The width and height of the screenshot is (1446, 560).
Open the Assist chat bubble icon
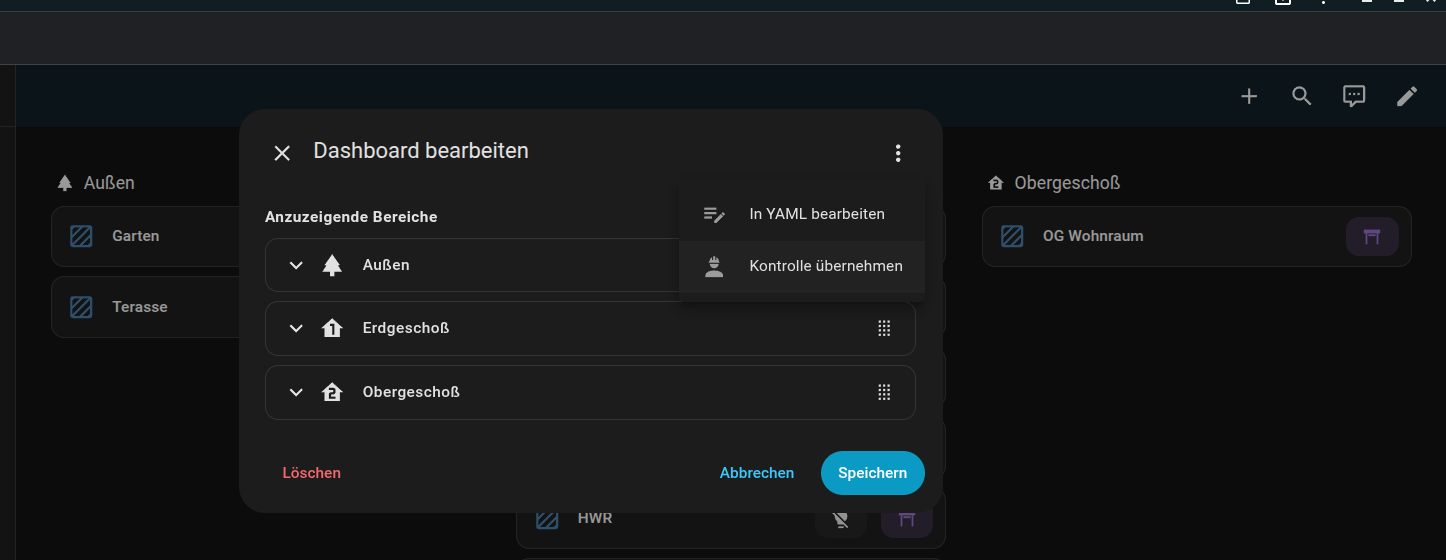[1354, 96]
